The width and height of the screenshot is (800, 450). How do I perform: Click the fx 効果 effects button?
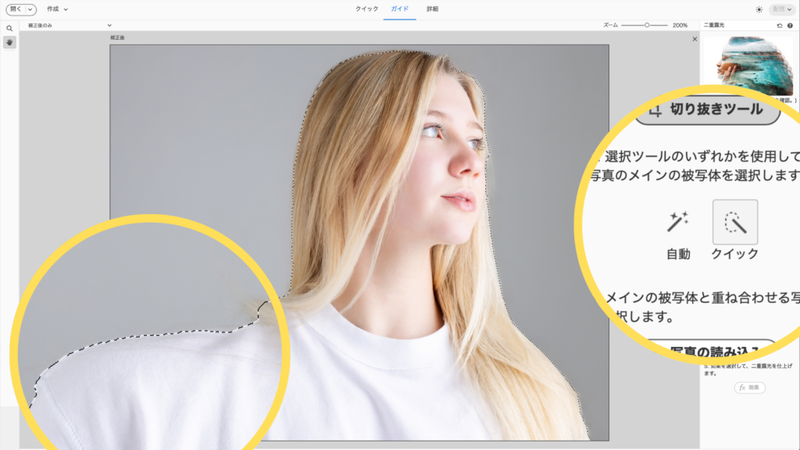(x=749, y=388)
